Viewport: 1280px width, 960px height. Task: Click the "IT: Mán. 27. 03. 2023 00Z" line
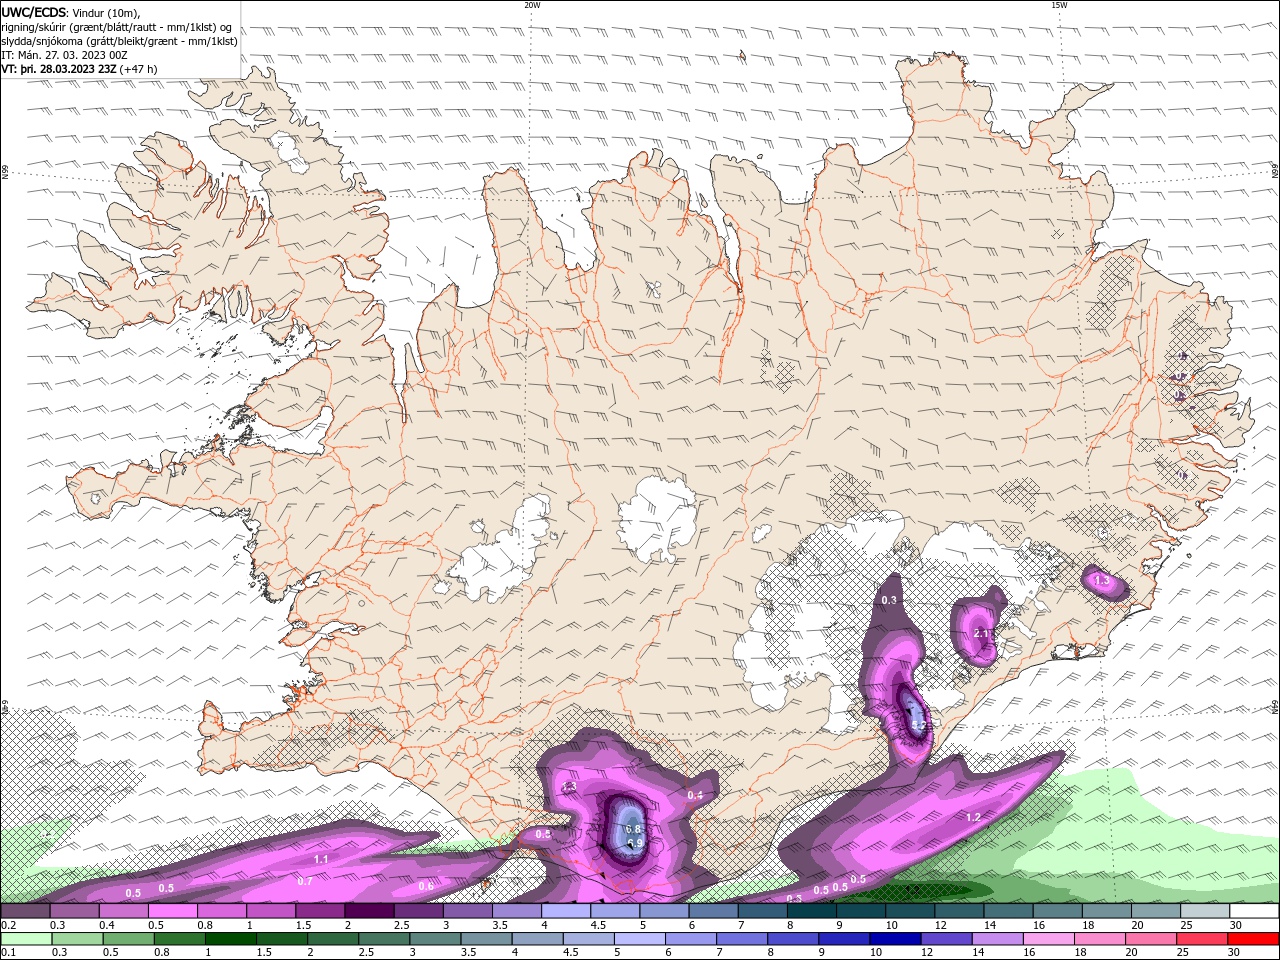tap(64, 55)
